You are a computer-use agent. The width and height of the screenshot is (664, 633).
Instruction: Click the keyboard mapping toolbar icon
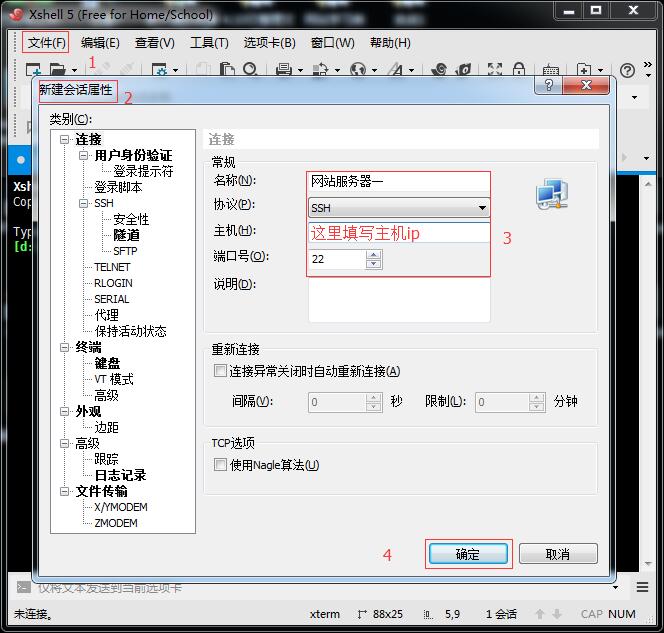551,70
